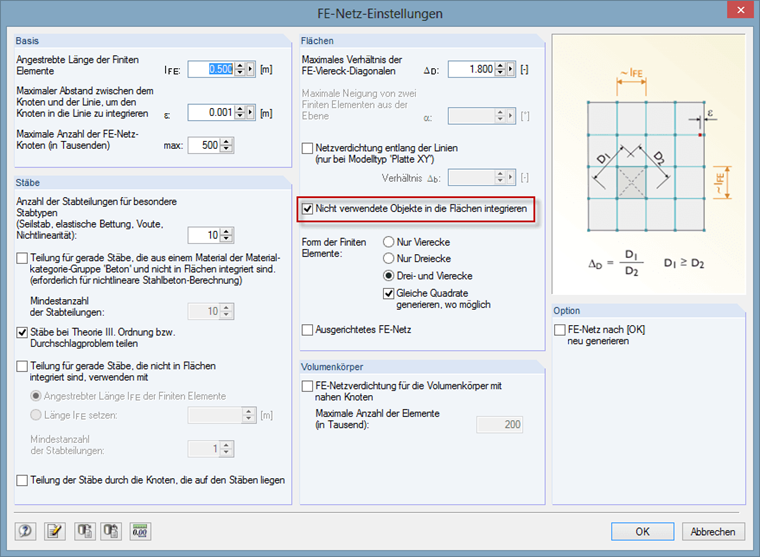Click the ΔD field with 1.800
The height and width of the screenshot is (557, 760).
pyautogui.click(x=472, y=69)
